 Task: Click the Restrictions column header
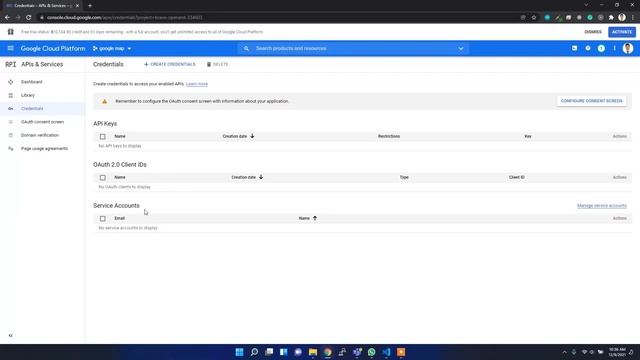coord(389,136)
